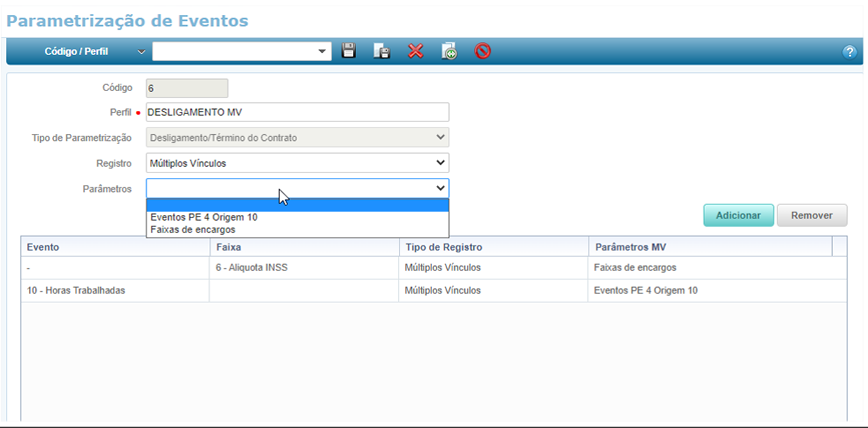Click the Save floppy disk icon

(349, 51)
